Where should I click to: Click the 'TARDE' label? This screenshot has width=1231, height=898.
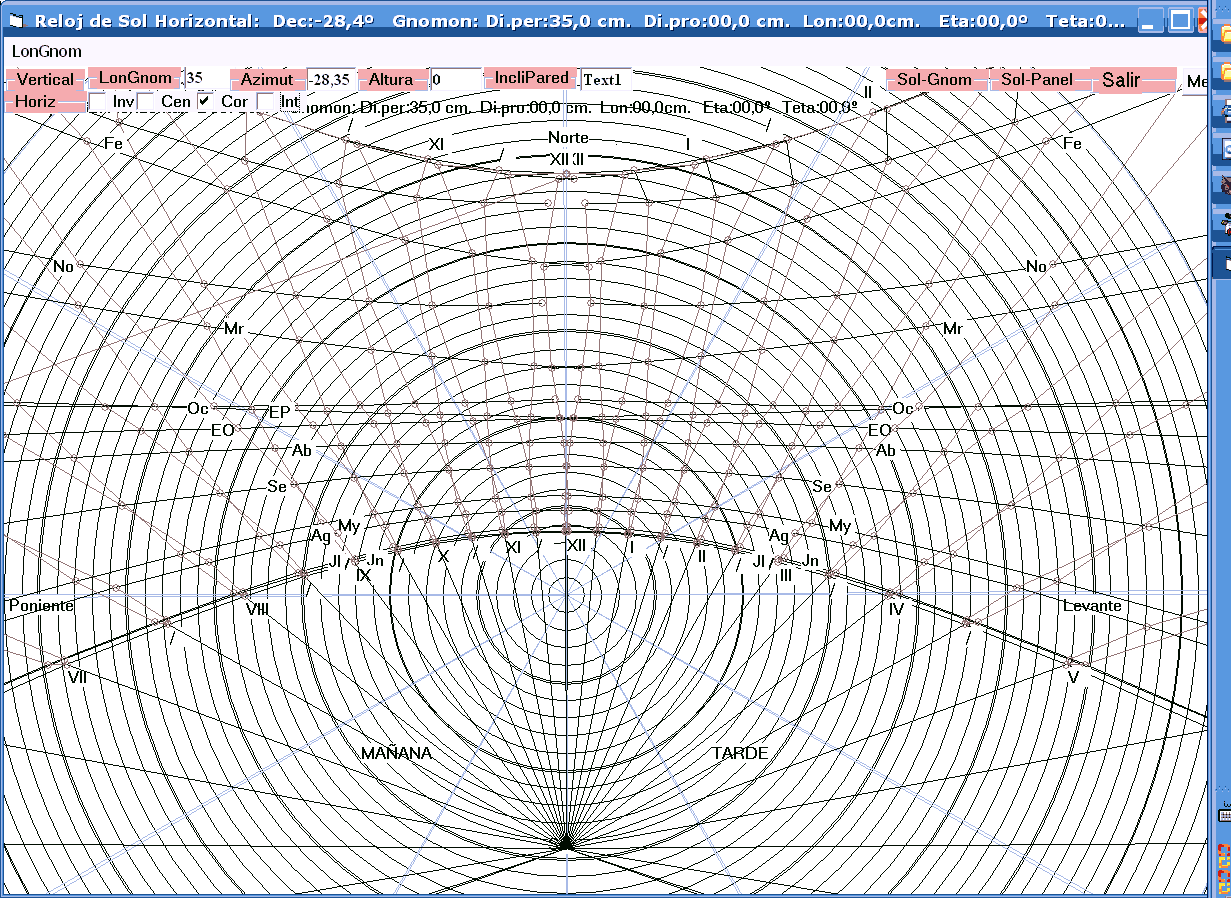pos(740,753)
